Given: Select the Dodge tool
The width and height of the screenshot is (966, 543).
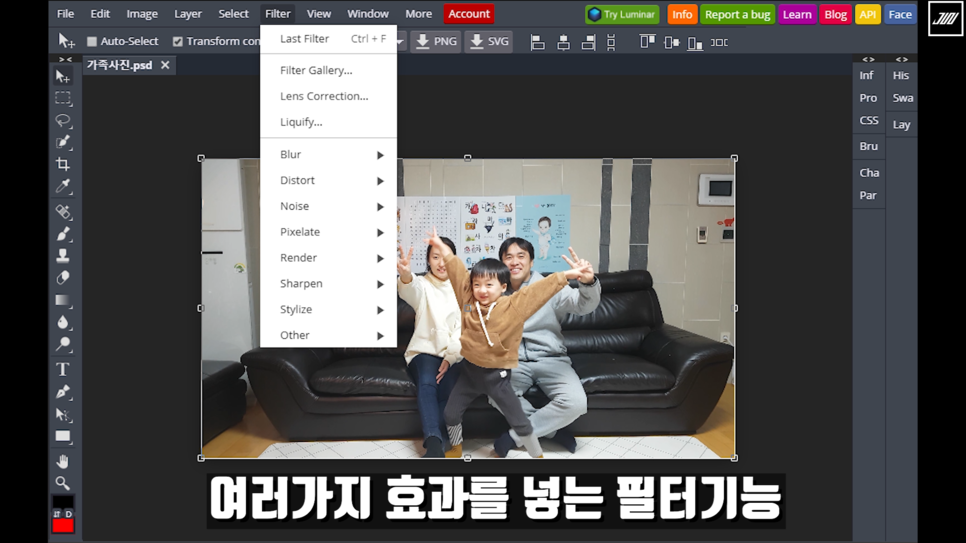Looking at the screenshot, I should 63,345.
